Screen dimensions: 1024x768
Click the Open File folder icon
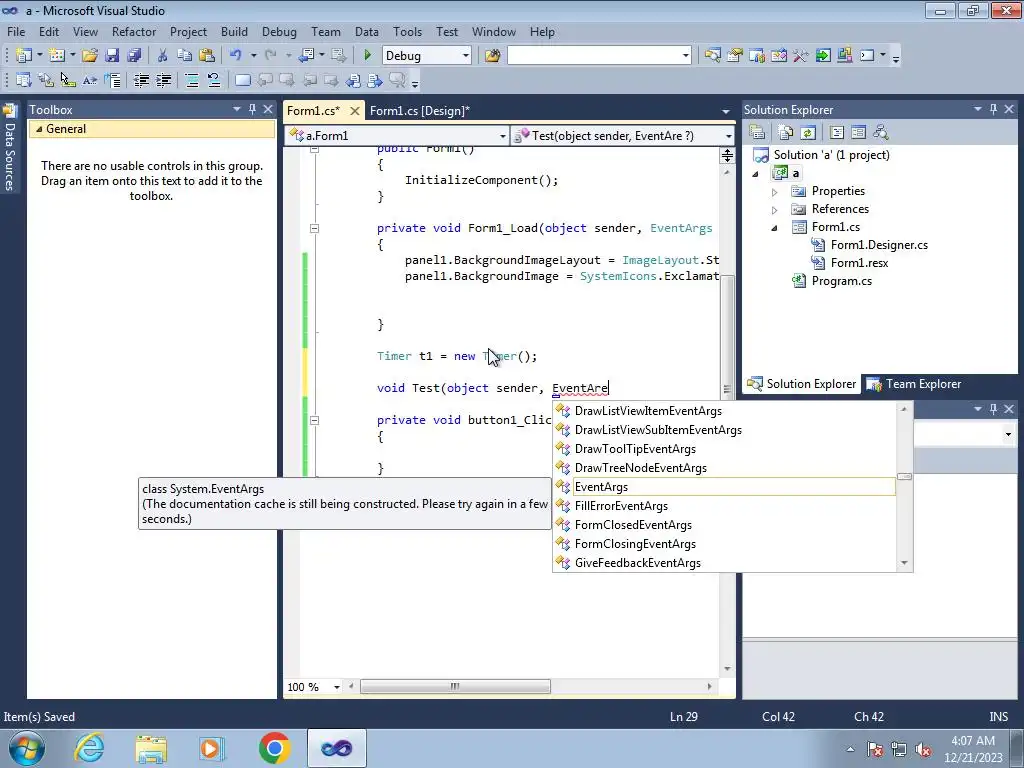point(90,56)
